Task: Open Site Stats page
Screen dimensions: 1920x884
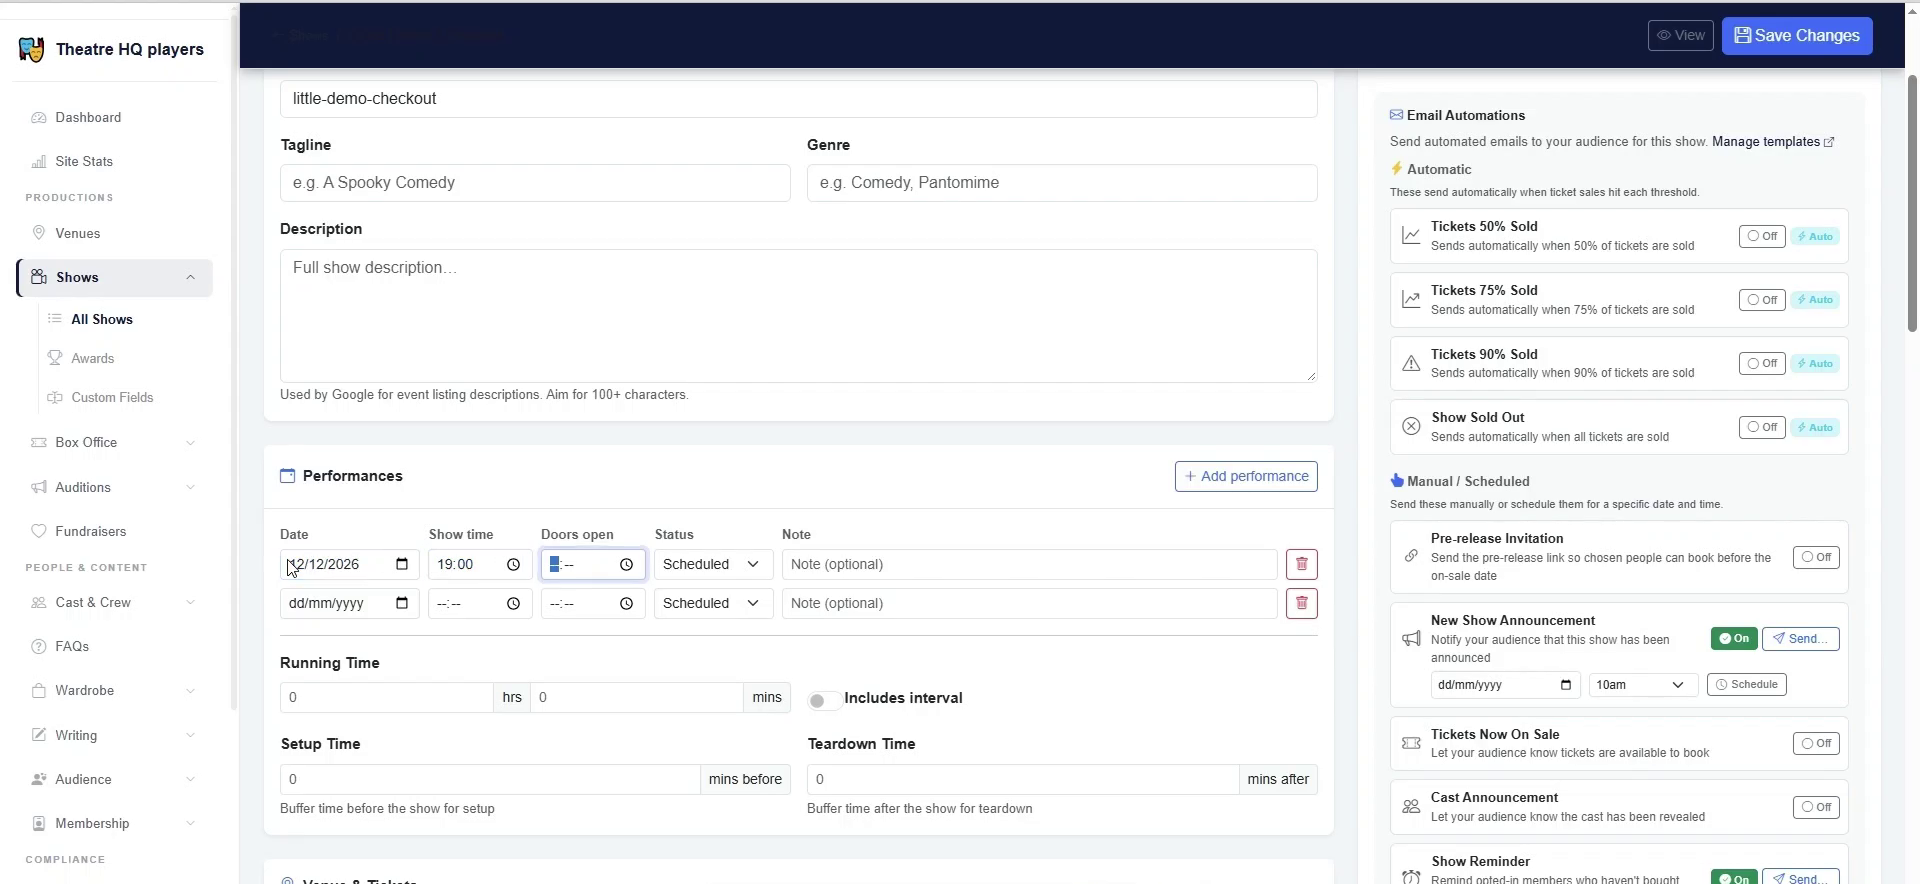Action: click(84, 161)
